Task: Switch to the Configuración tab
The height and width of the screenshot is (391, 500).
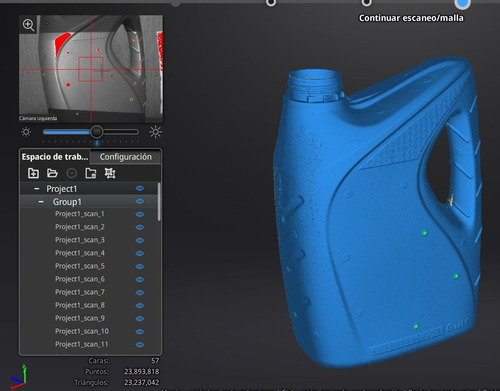Action: coord(126,157)
